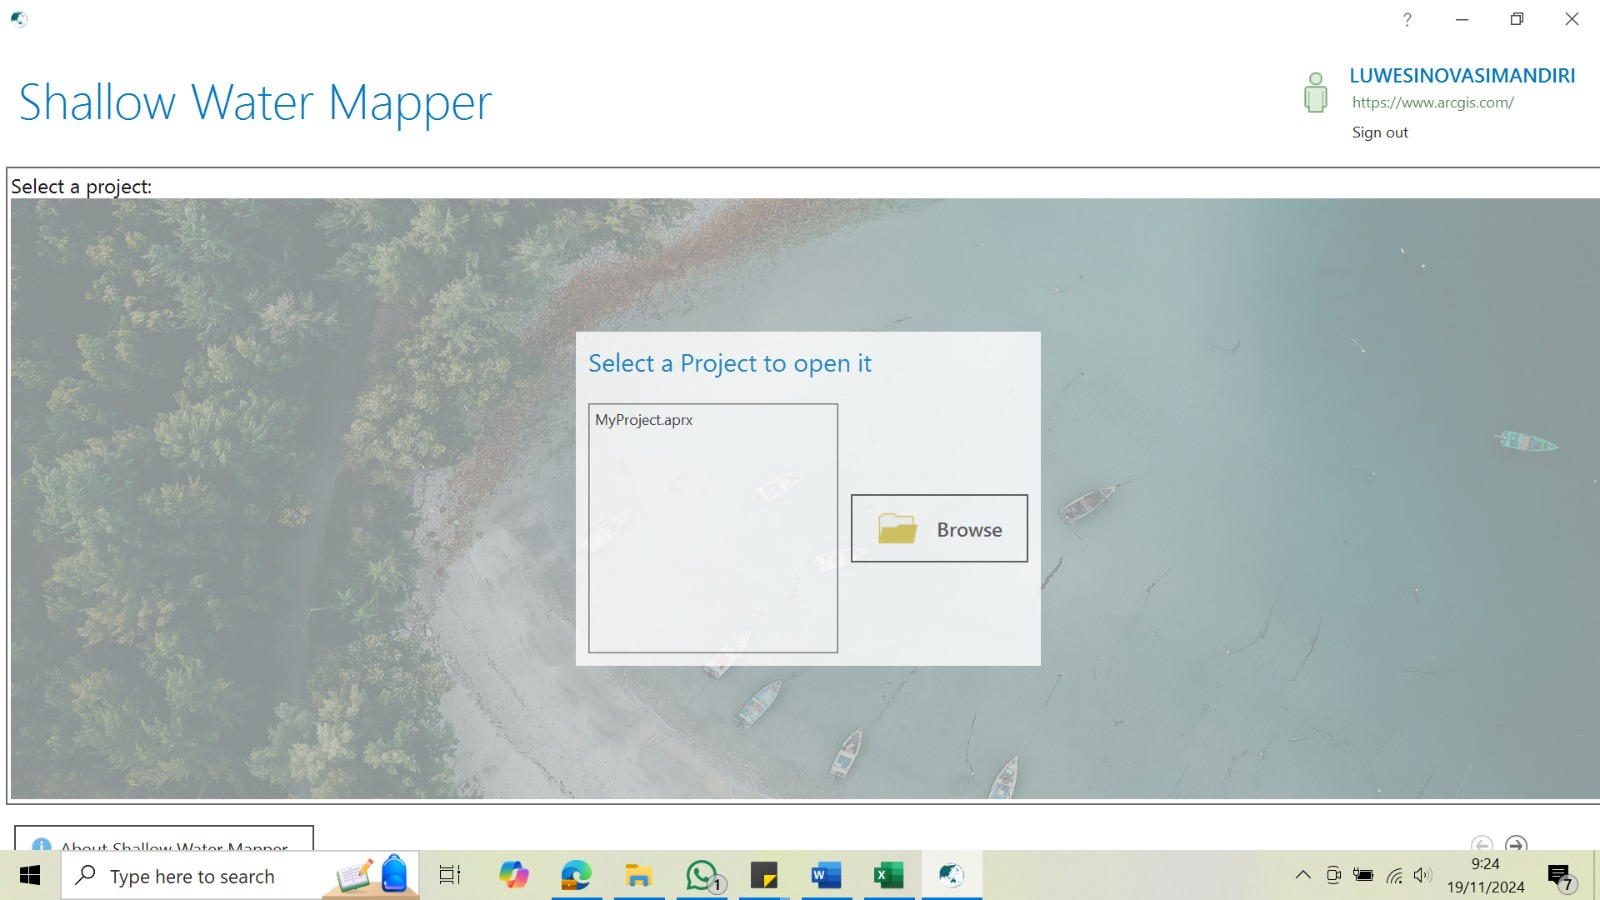Open the notification center icon

pyautogui.click(x=1561, y=877)
